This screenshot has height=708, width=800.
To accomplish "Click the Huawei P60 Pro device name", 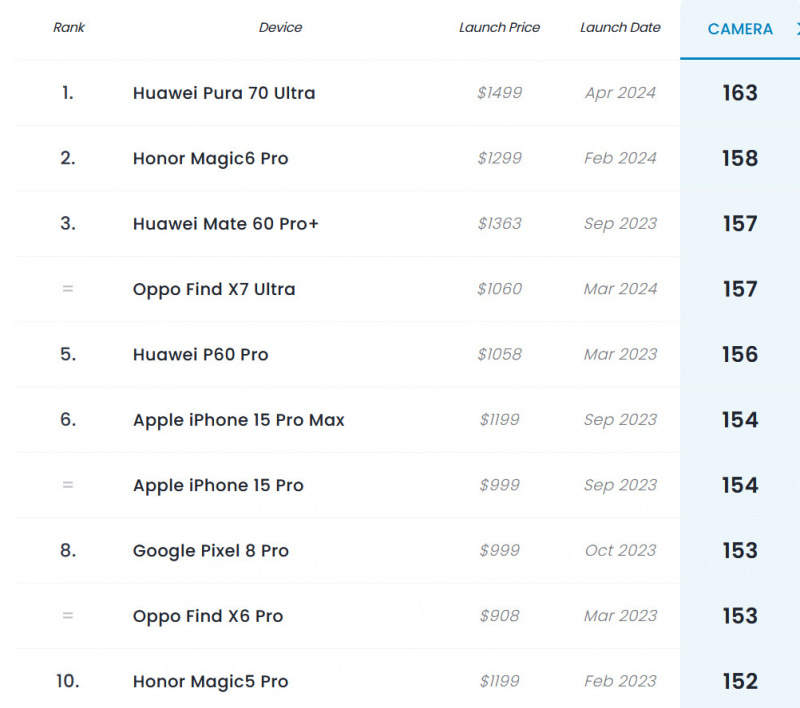I will point(200,354).
